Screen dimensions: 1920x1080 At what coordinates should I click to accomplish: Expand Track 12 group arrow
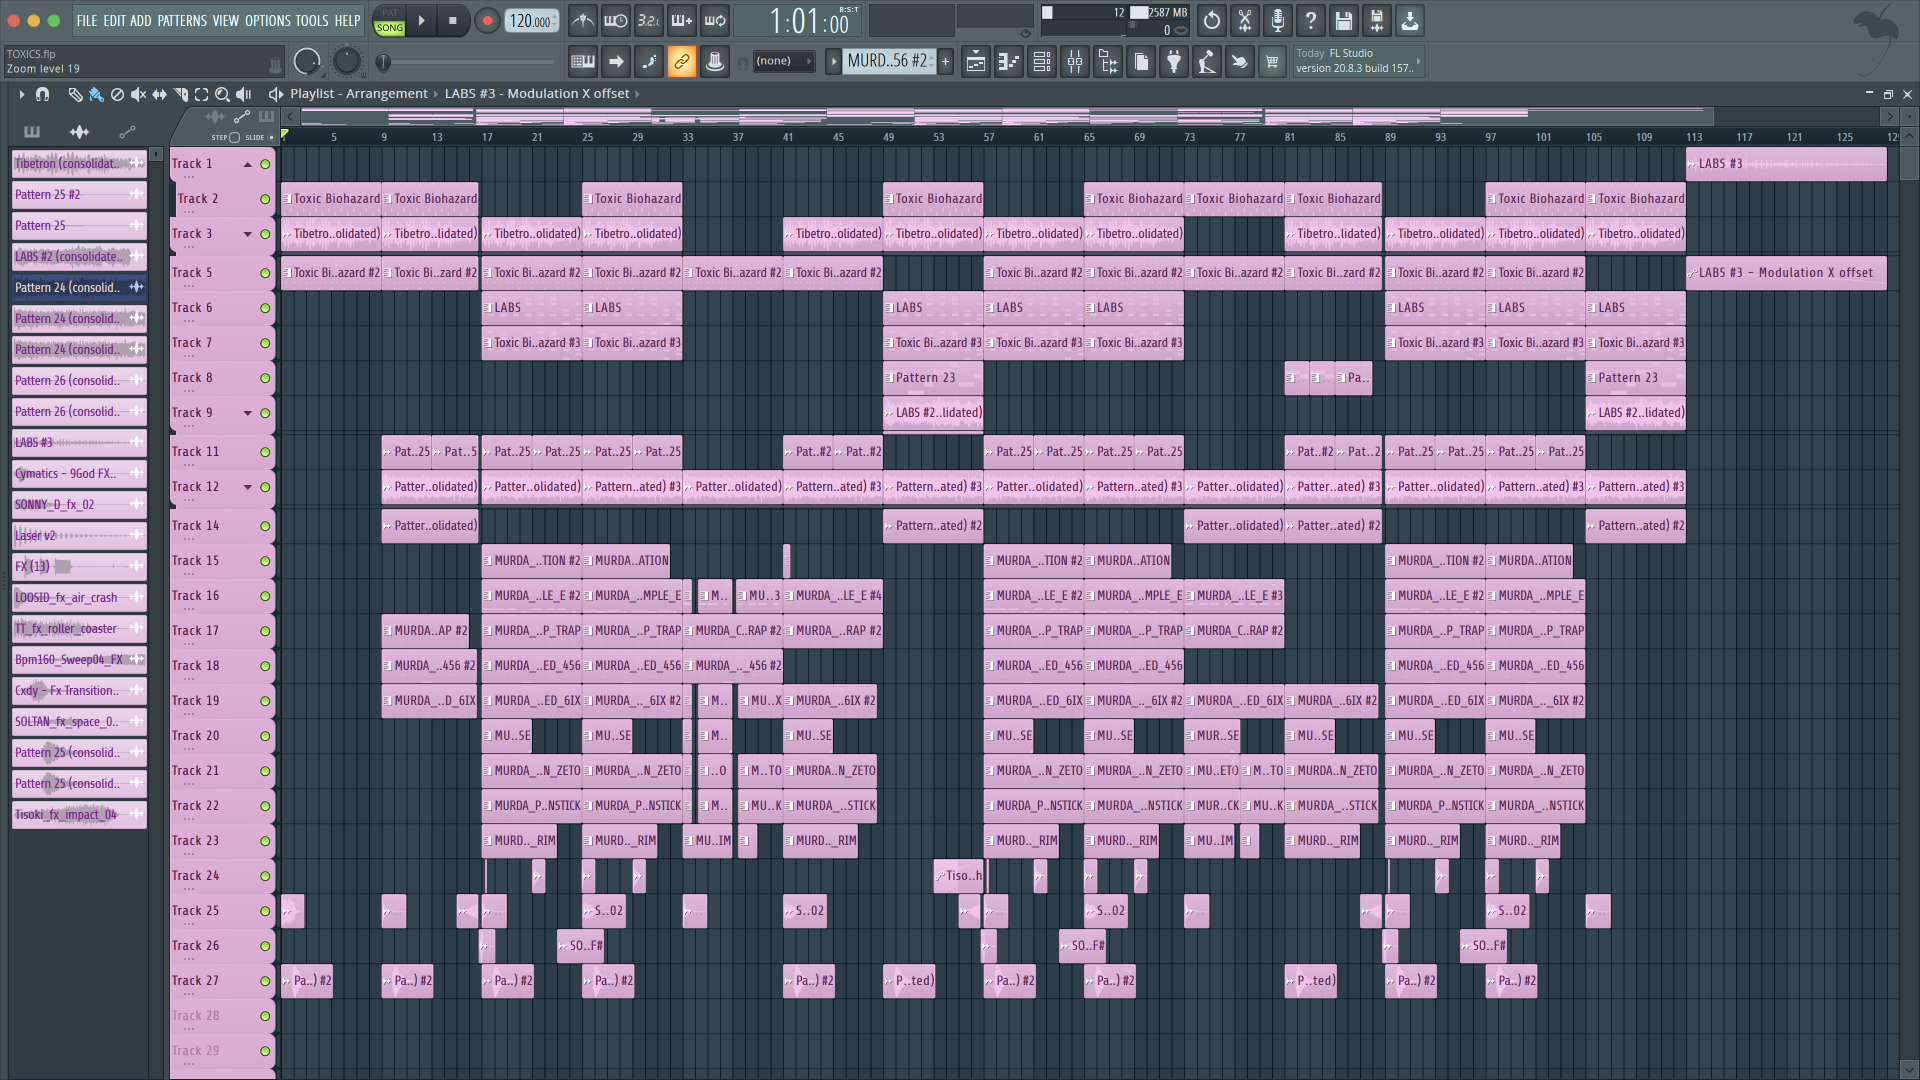coord(247,487)
